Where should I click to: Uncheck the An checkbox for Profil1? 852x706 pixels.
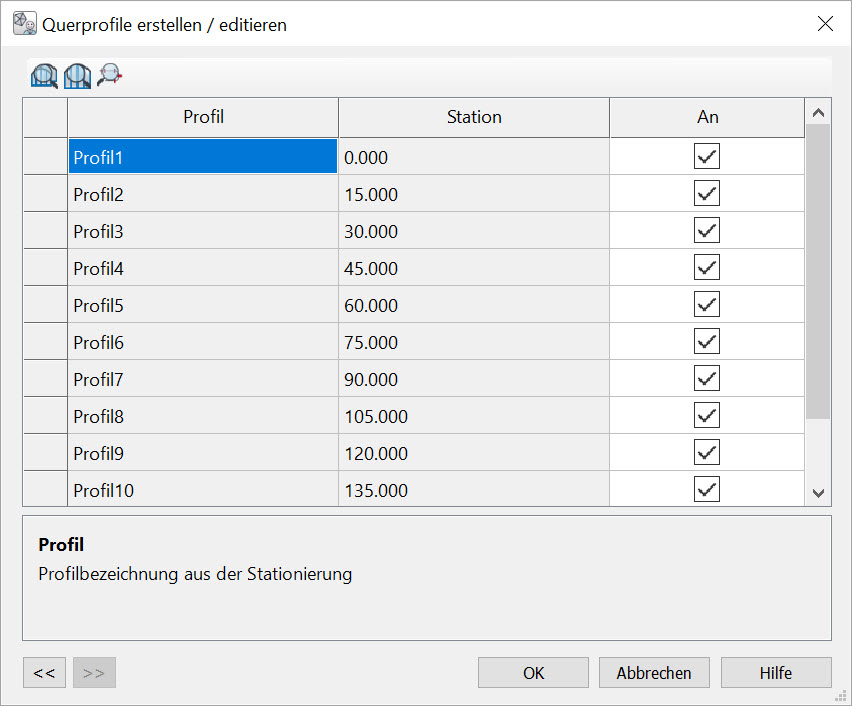point(707,157)
